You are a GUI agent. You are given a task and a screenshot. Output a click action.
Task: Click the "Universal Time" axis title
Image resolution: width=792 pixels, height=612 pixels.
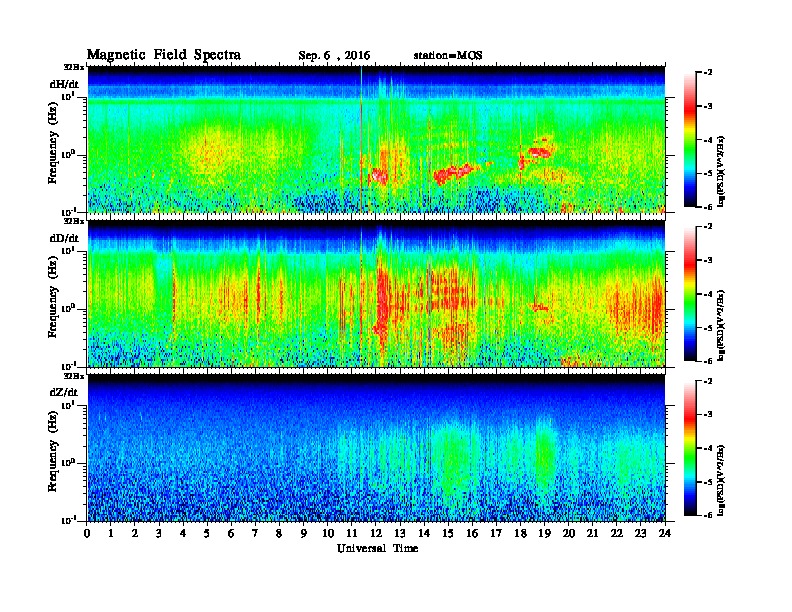point(378,548)
